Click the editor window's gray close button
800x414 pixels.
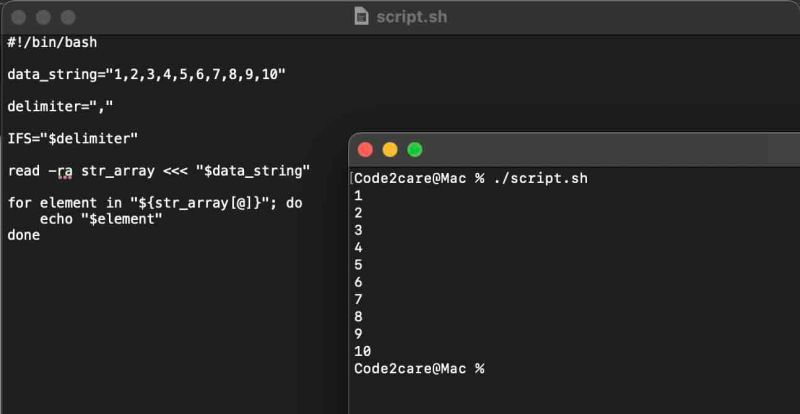coord(18,17)
